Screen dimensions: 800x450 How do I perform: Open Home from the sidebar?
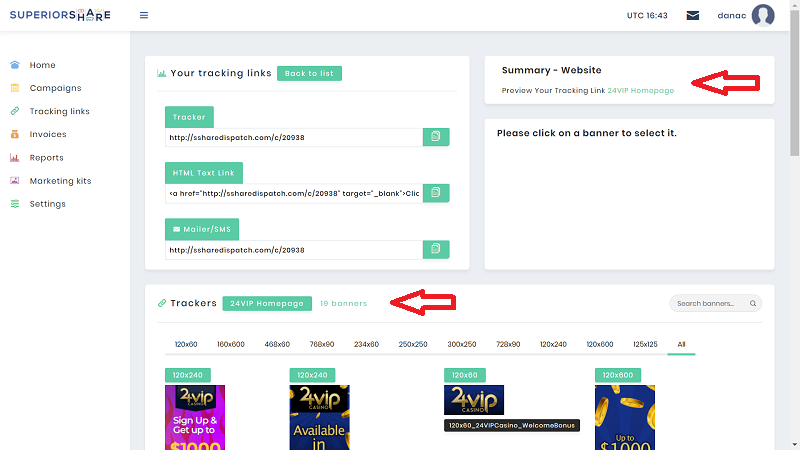click(42, 65)
